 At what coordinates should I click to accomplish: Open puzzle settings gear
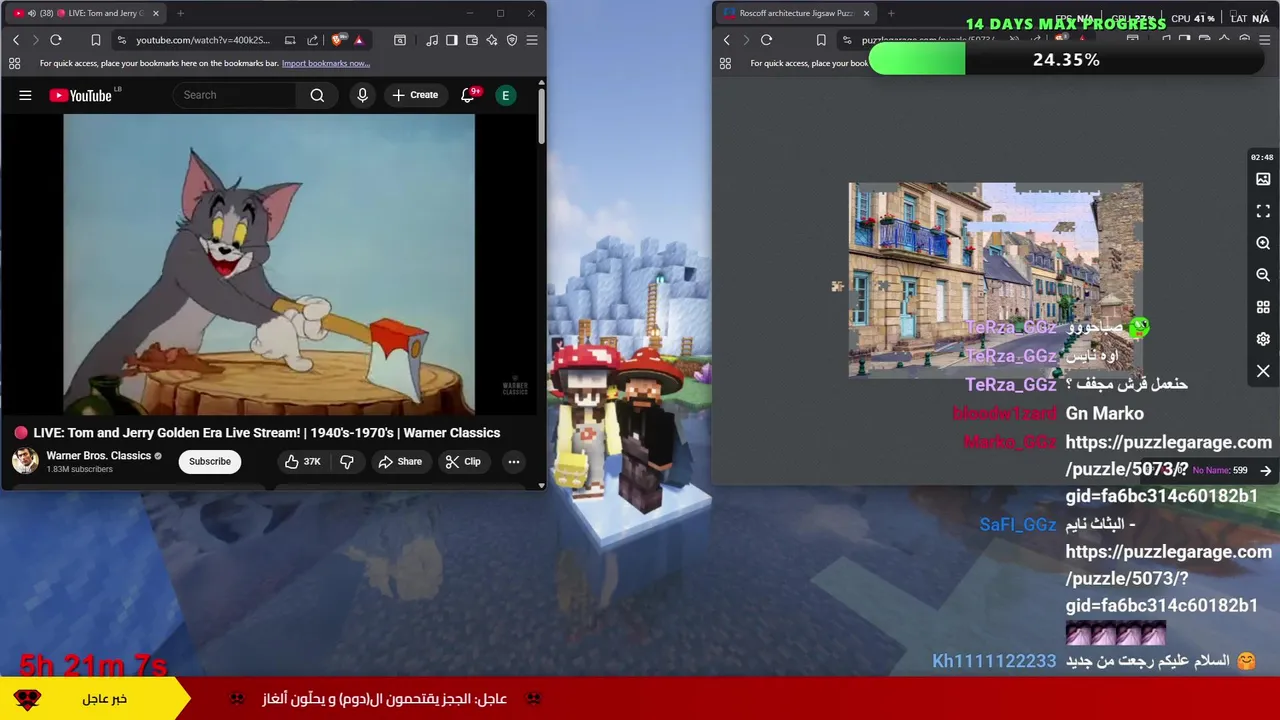pyautogui.click(x=1263, y=339)
